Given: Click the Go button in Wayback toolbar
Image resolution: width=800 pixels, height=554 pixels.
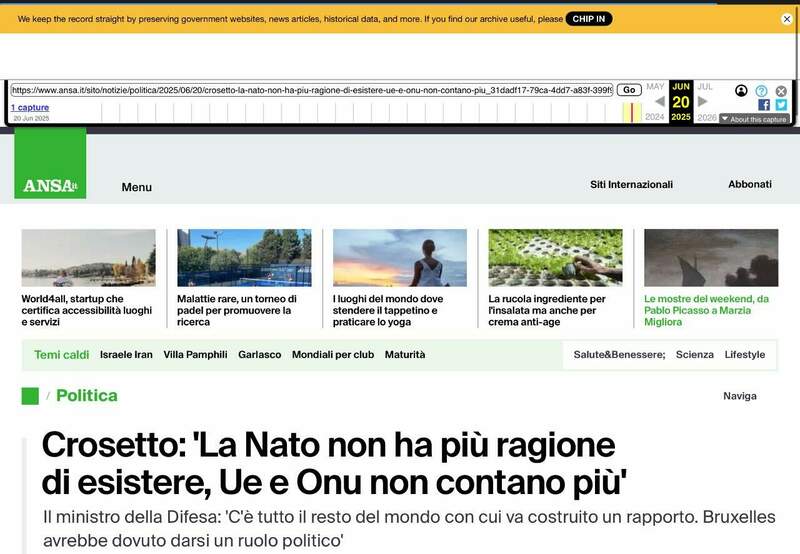Looking at the screenshot, I should (629, 90).
